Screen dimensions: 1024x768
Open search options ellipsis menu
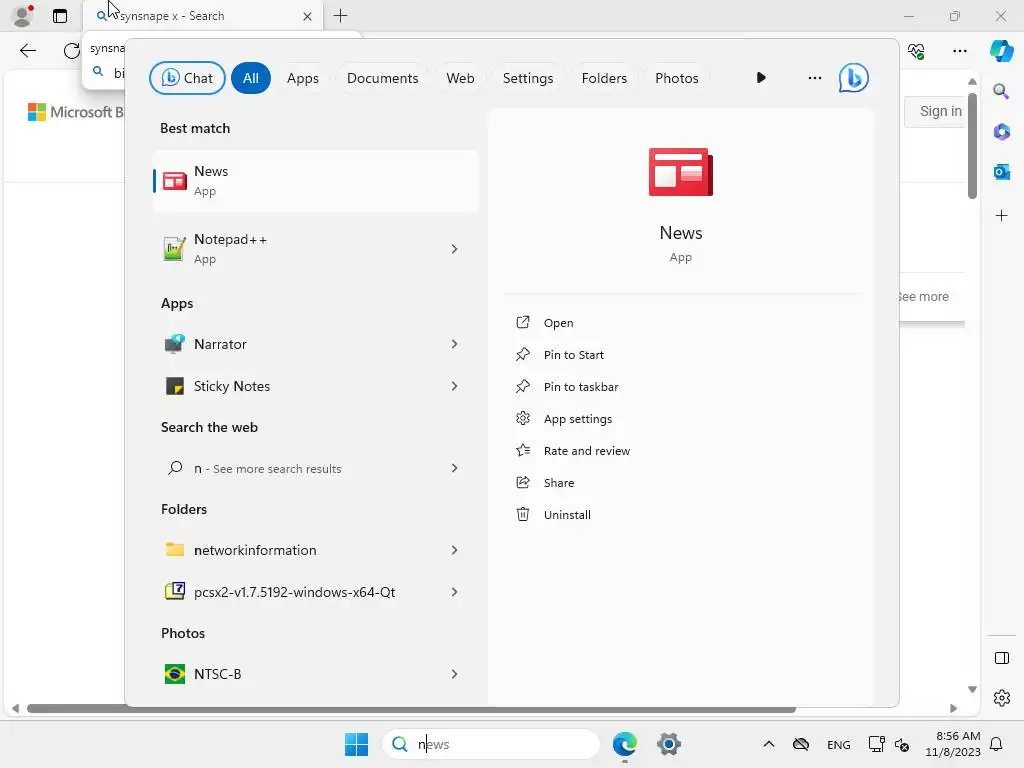pos(814,78)
